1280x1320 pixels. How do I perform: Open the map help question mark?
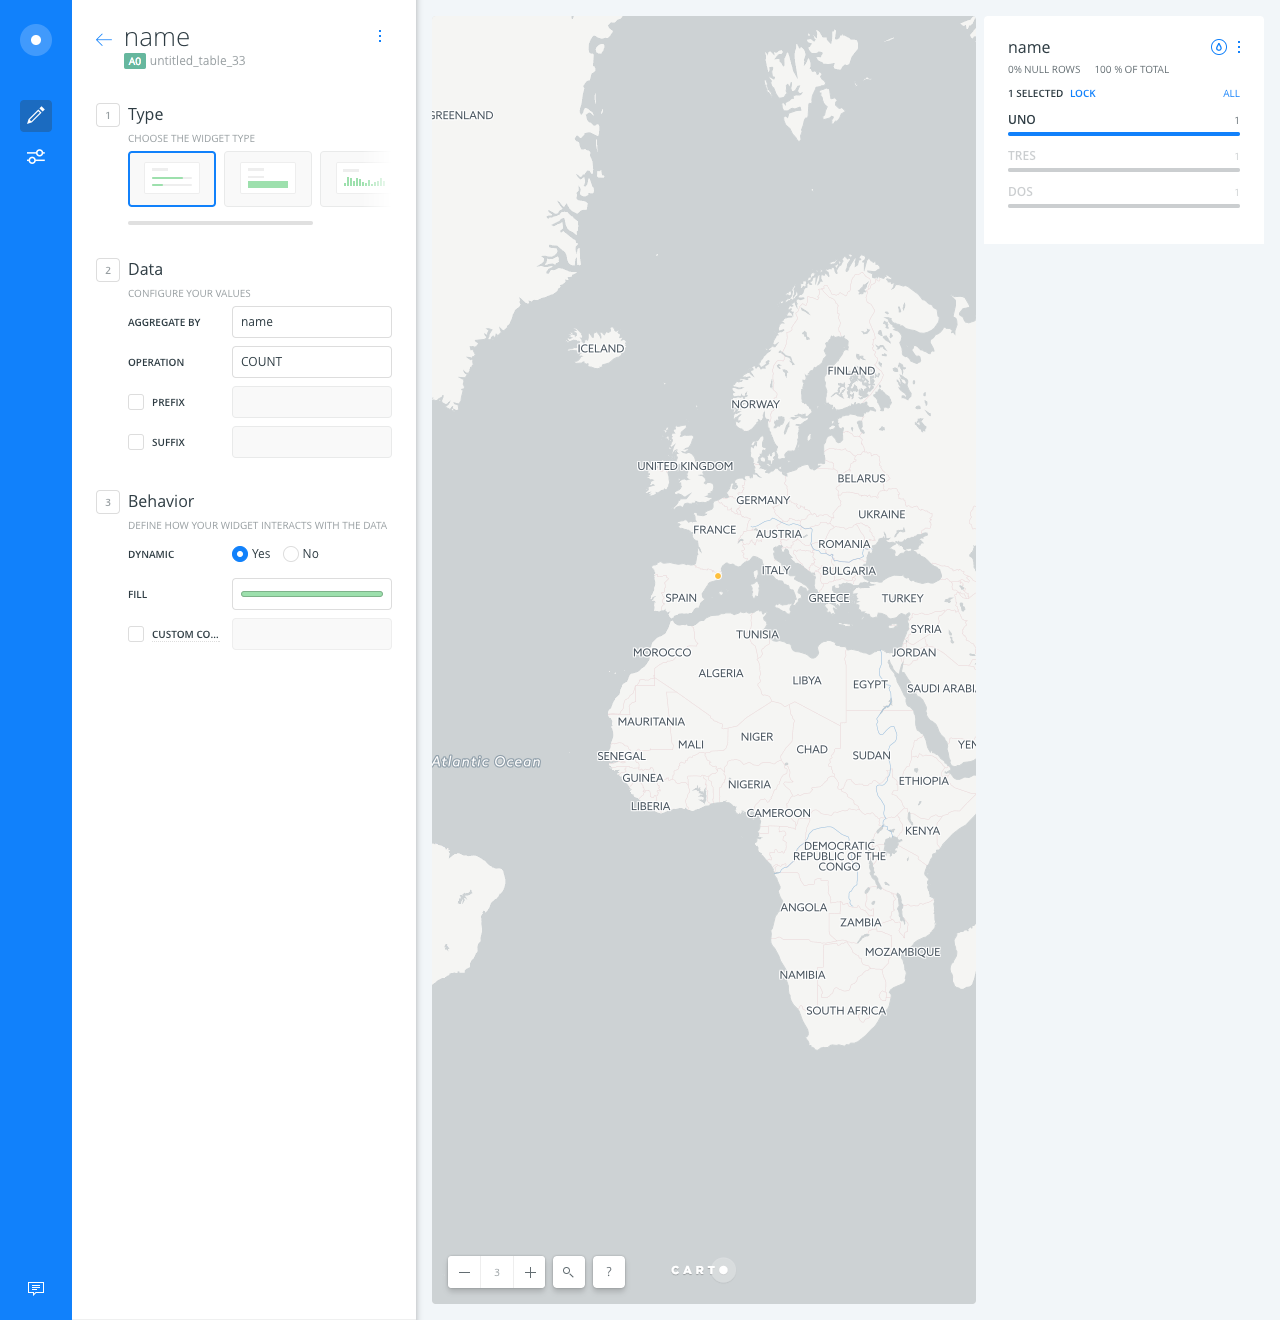pos(609,1272)
